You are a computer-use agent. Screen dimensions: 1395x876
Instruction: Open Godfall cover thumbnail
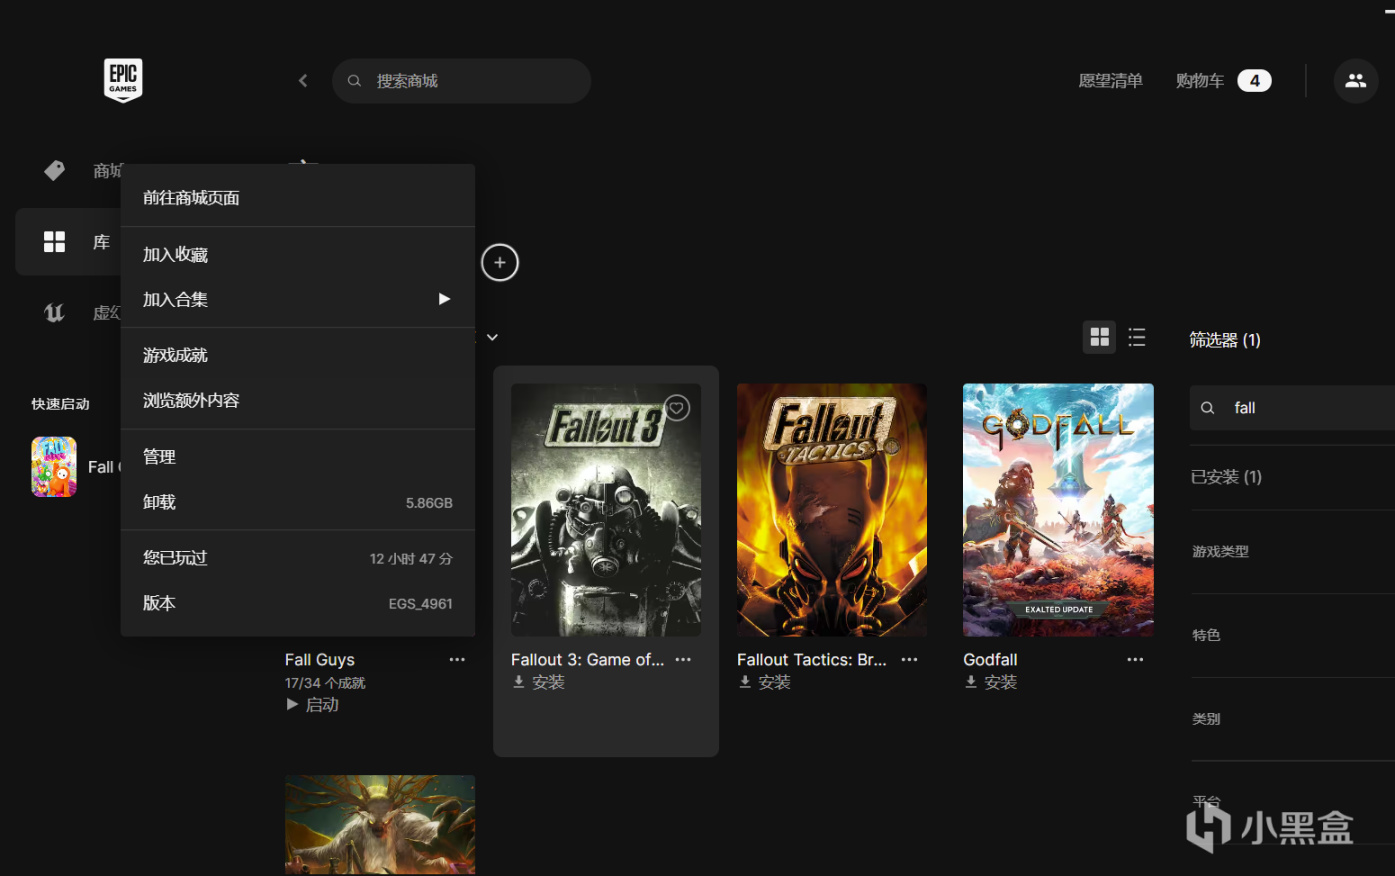1058,510
